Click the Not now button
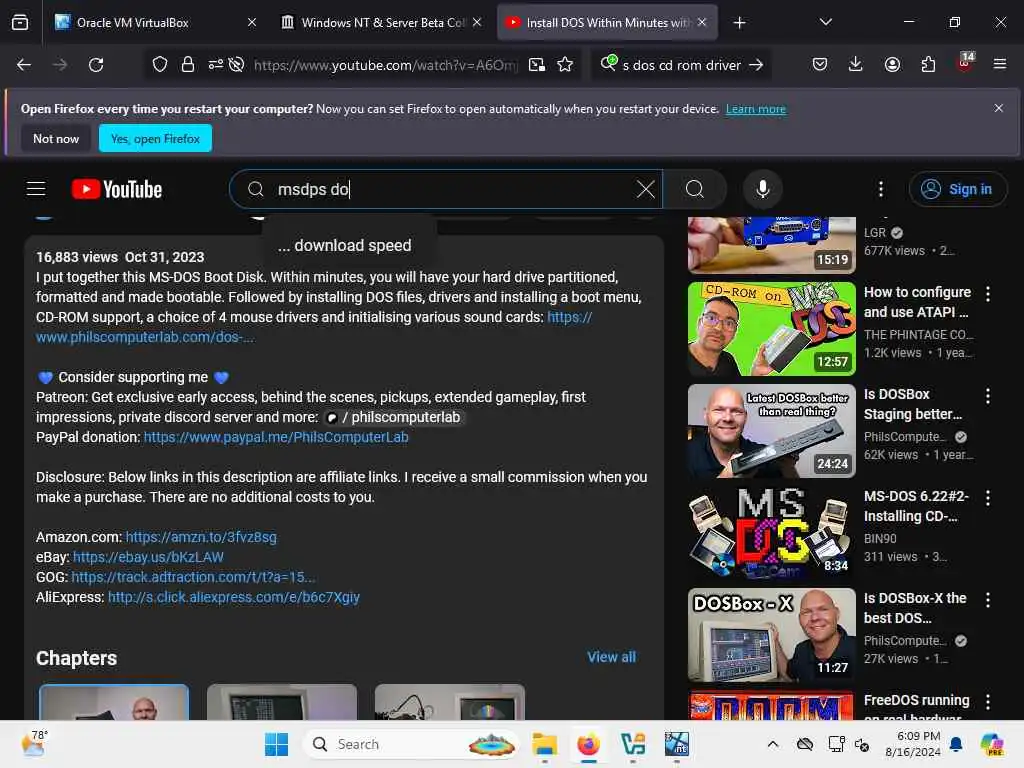Image resolution: width=1024 pixels, height=768 pixels. point(56,138)
